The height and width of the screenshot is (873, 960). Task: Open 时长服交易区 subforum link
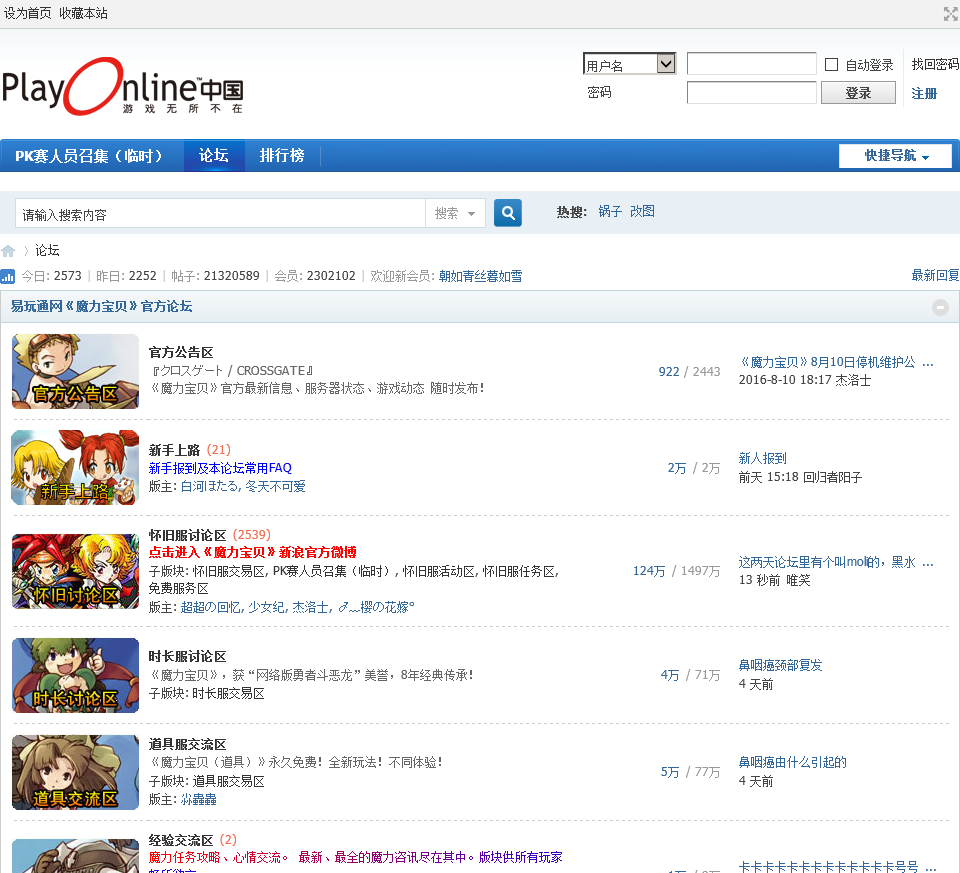[228, 694]
